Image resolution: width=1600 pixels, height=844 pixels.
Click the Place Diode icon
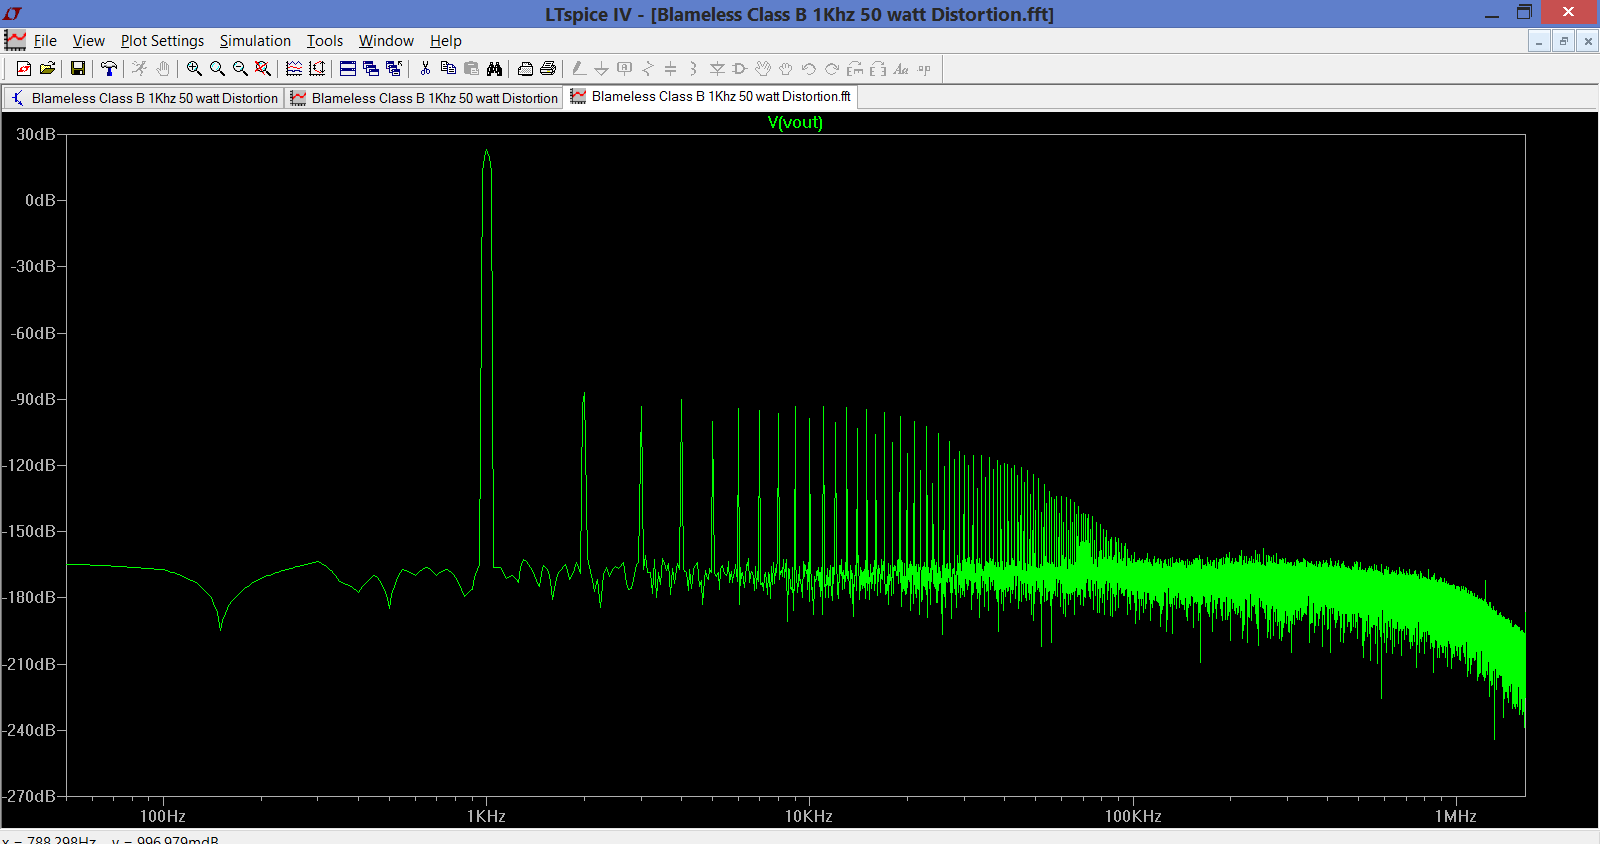tap(717, 69)
